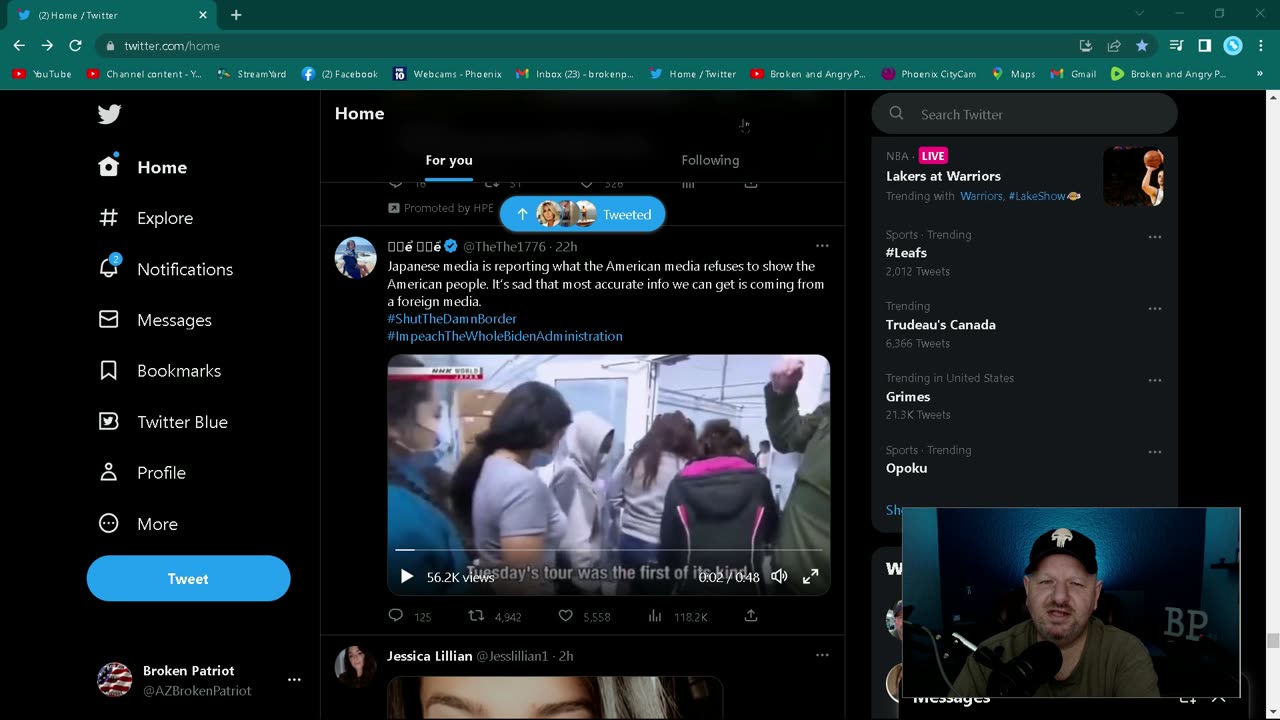Open more options for Opoku trend

pyautogui.click(x=1155, y=452)
